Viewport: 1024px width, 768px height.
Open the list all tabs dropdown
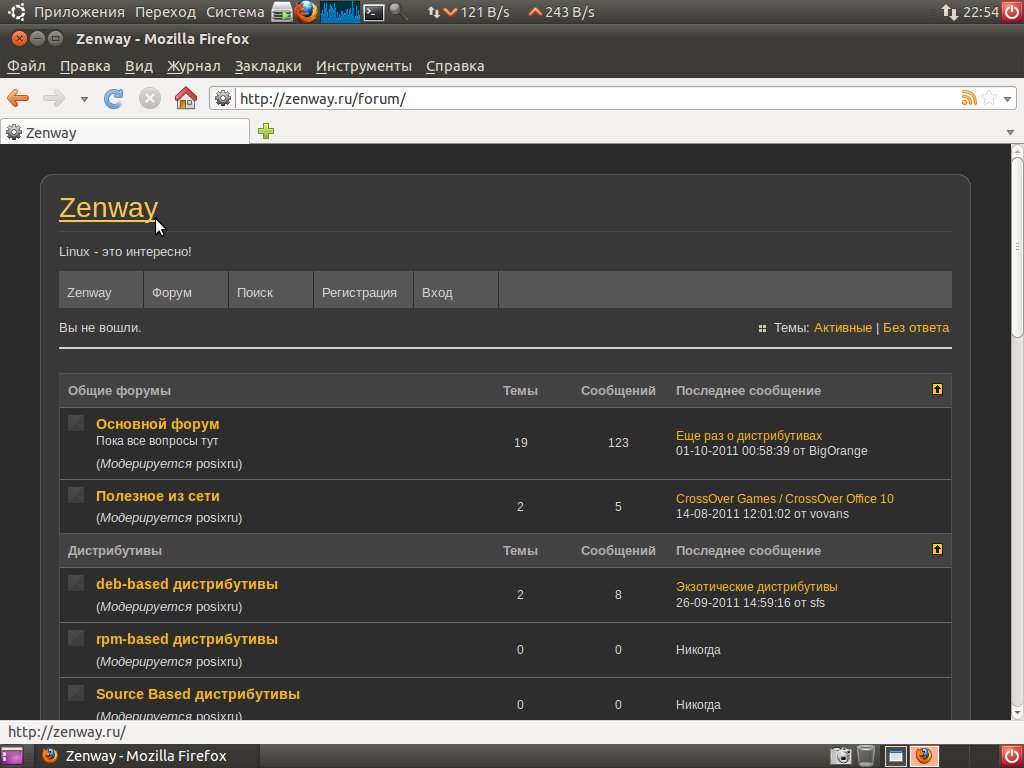coord(1010,132)
